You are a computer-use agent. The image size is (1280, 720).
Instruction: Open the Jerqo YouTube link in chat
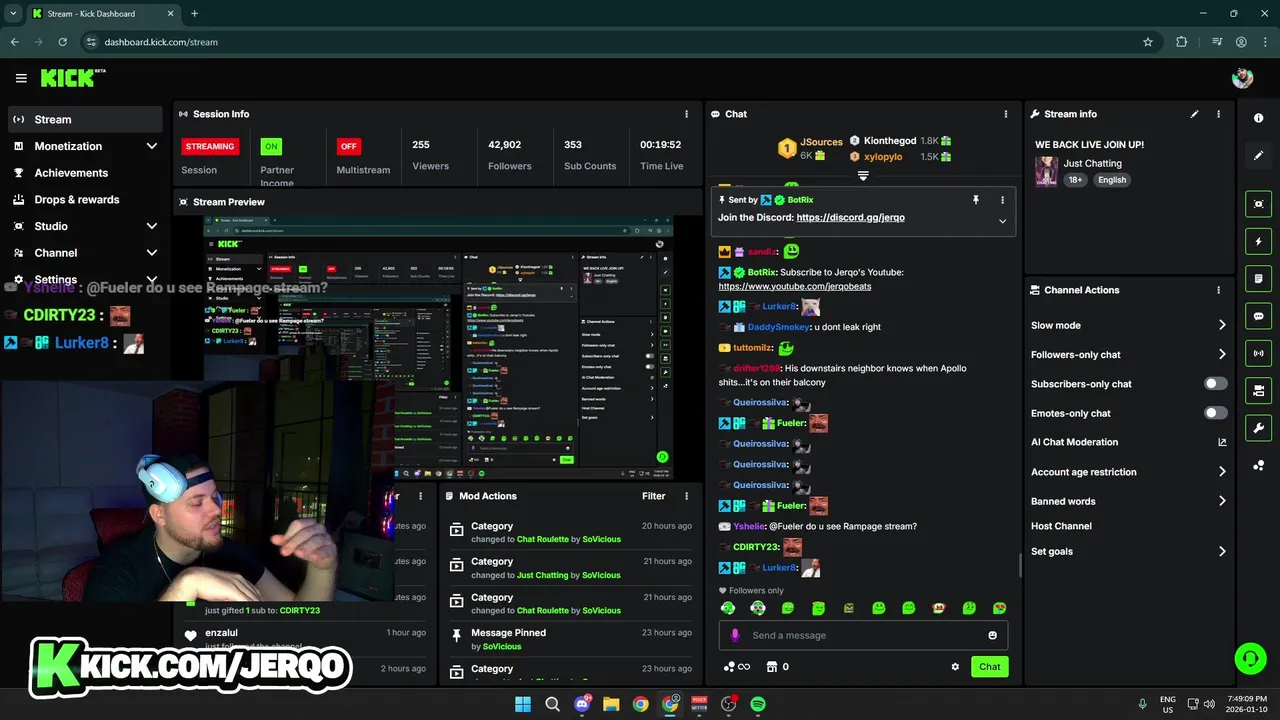795,286
